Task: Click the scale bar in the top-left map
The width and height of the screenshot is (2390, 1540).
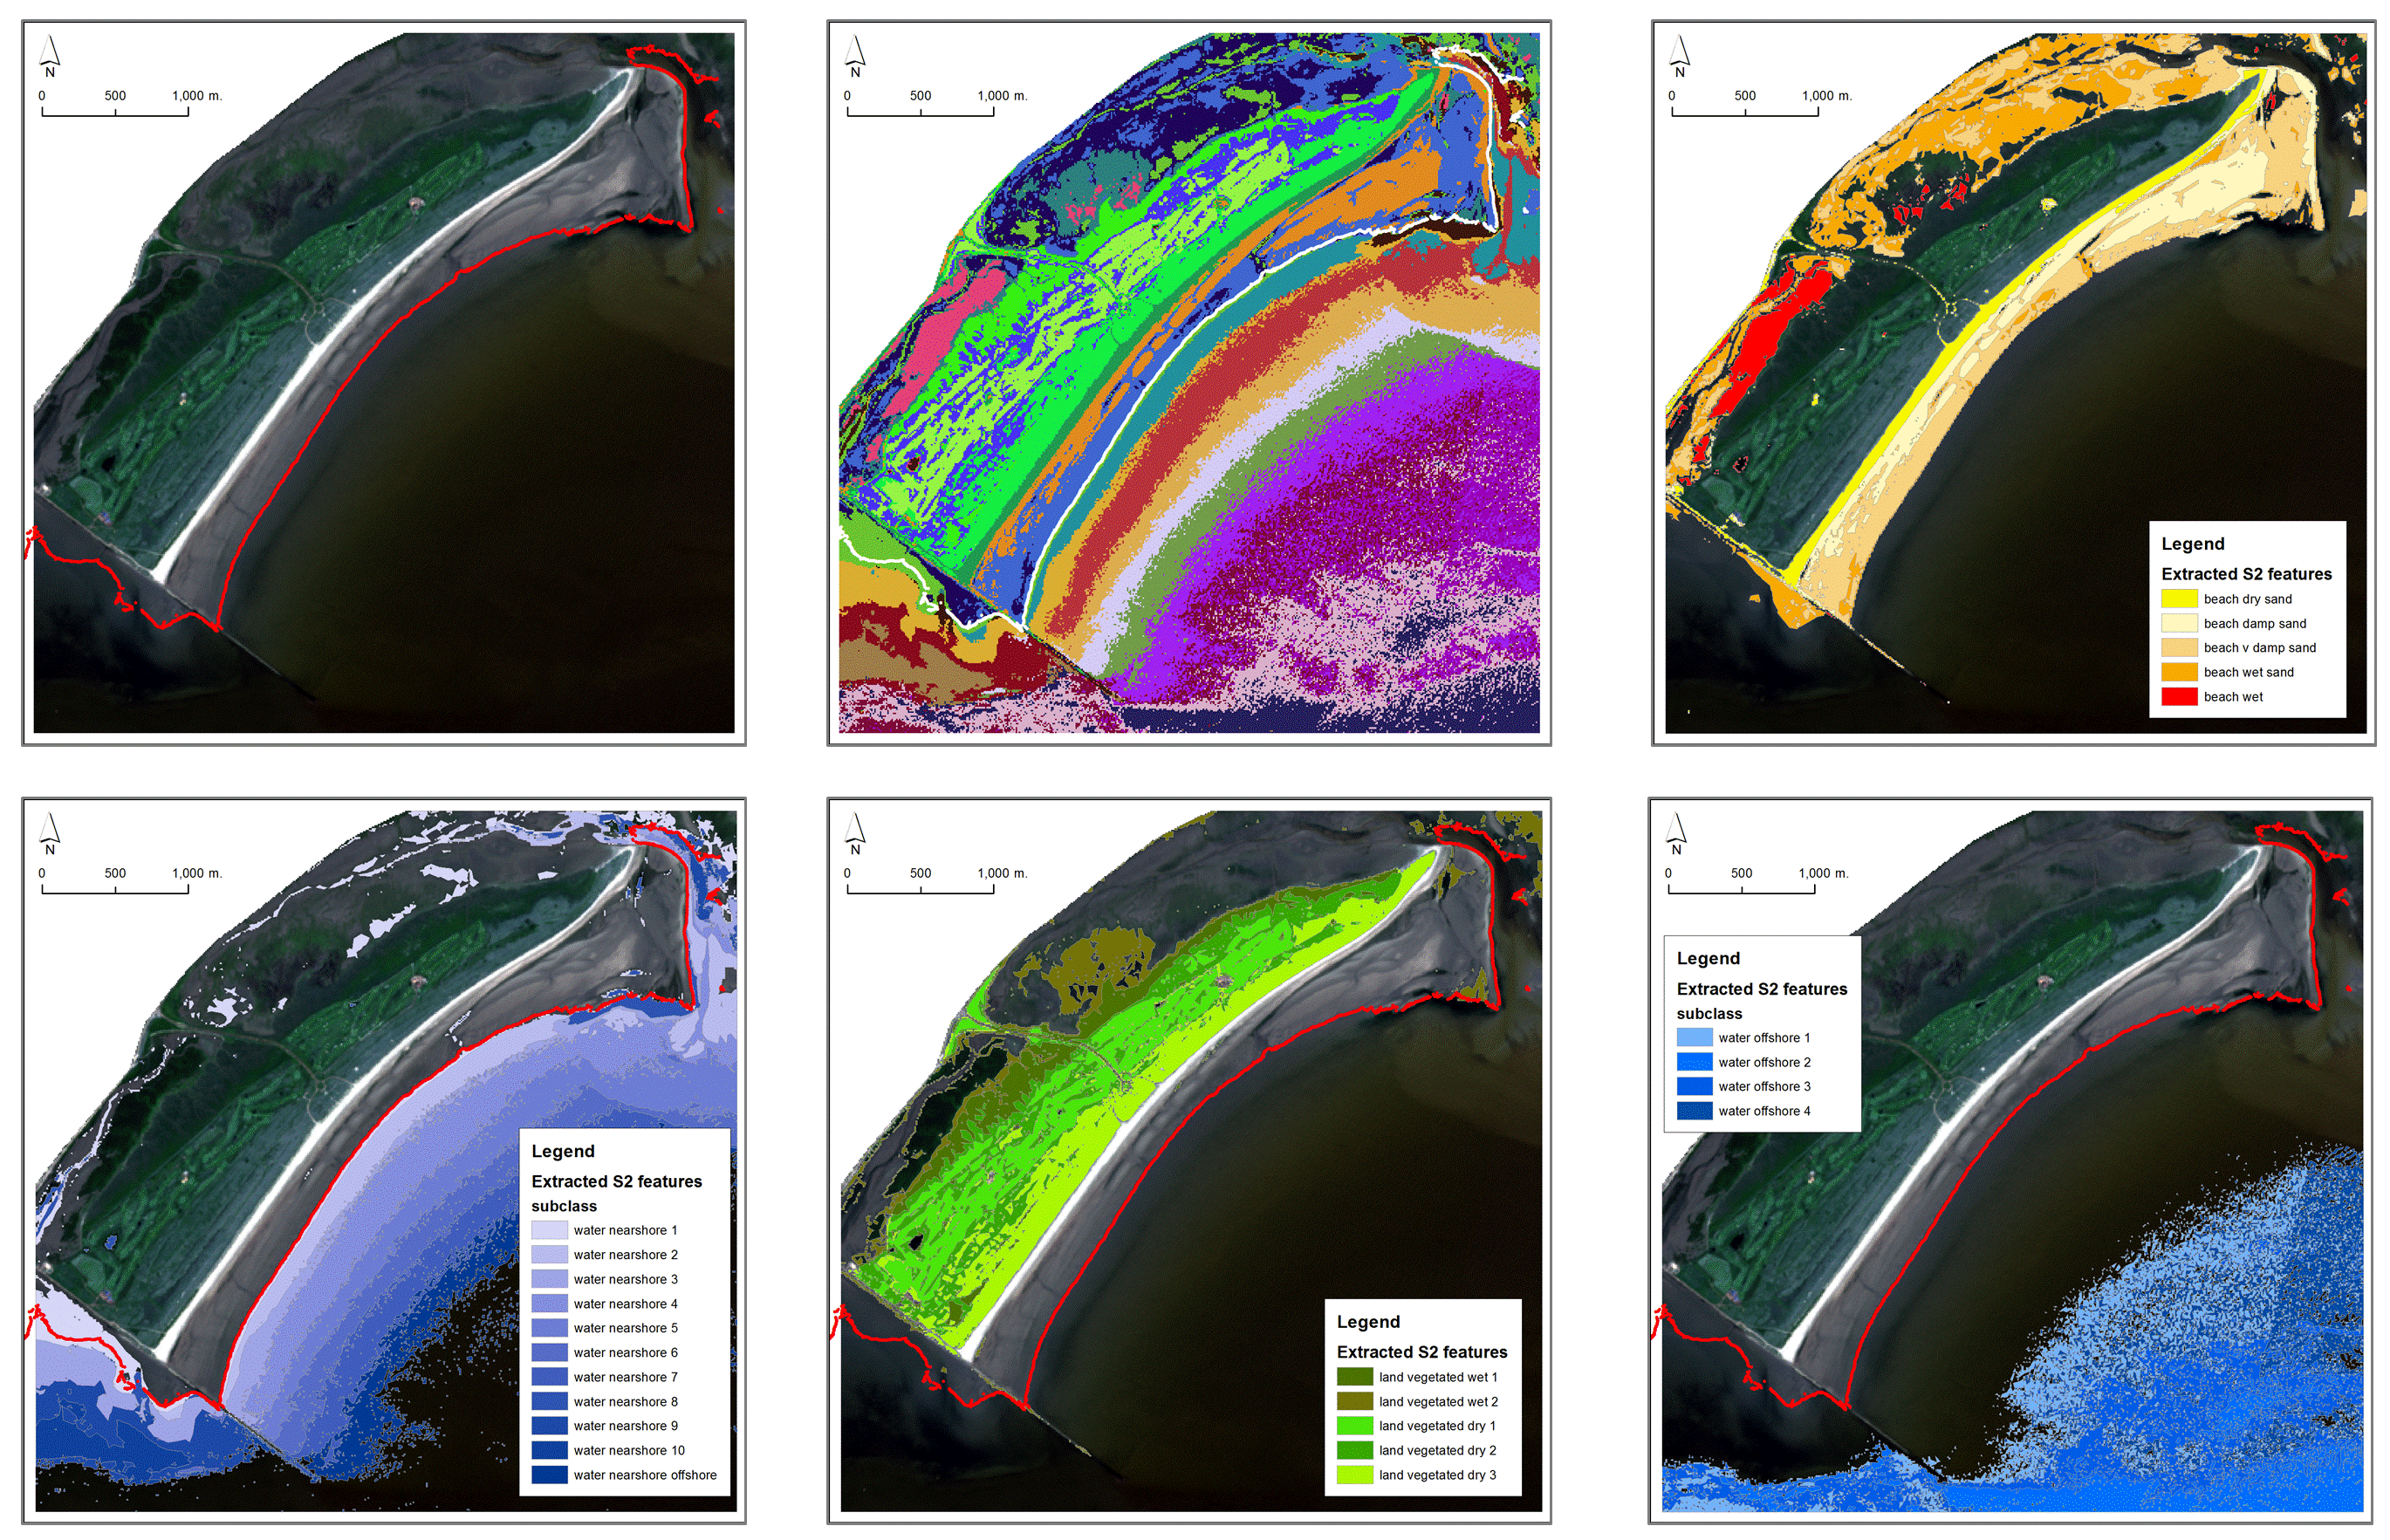Action: tap(115, 110)
